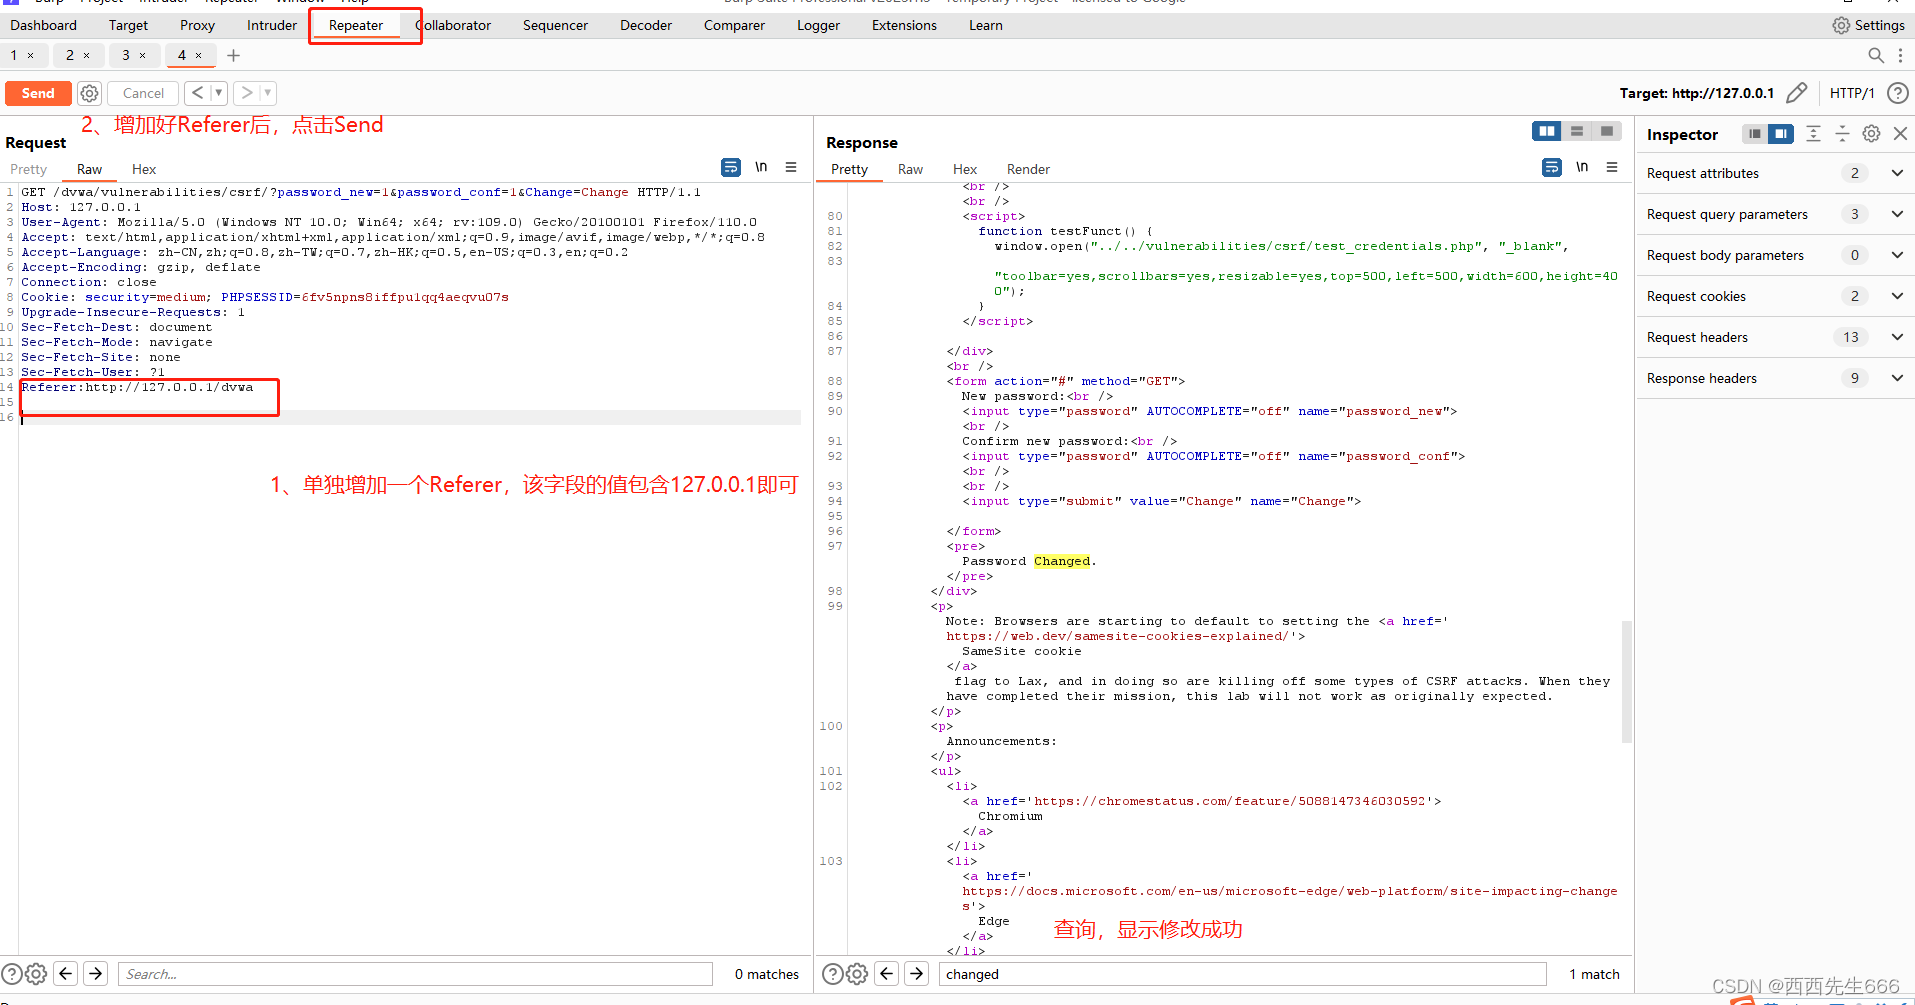Jump to previous request search match

click(x=66, y=973)
